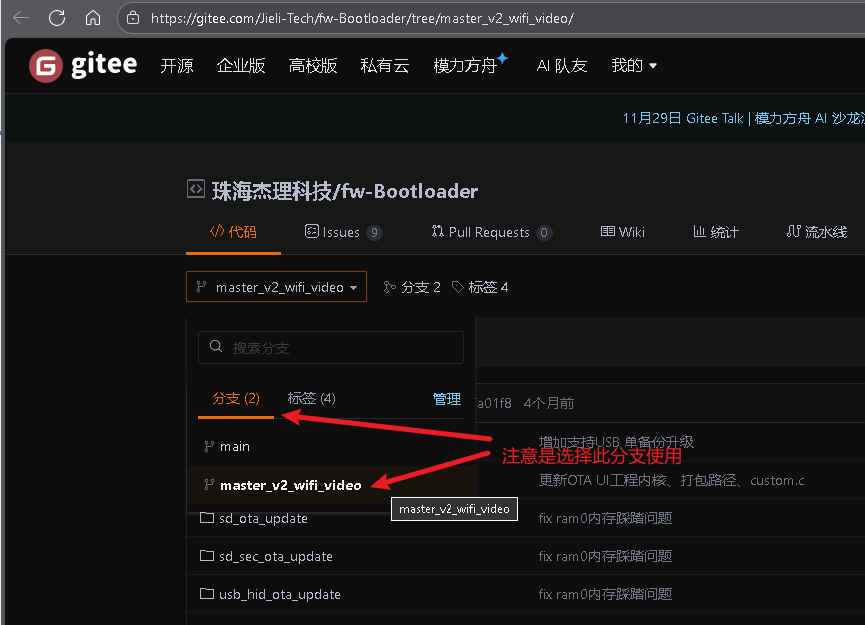Open the Issues tab
Image resolution: width=865 pixels, height=625 pixels.
coord(343,232)
